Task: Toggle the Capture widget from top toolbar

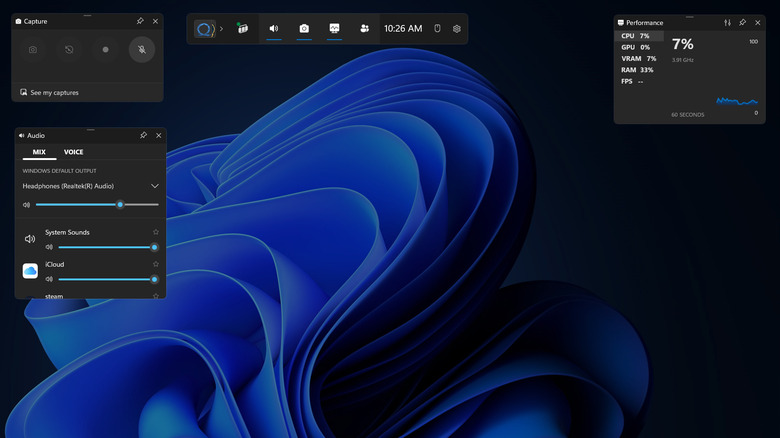Action: point(304,28)
